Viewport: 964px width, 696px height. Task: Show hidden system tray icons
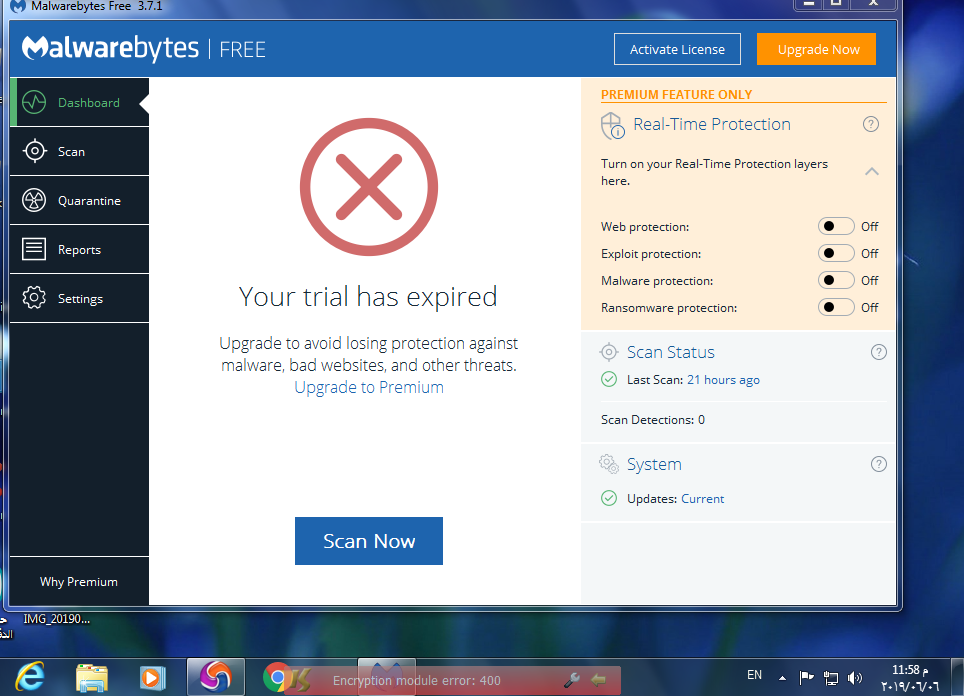click(782, 678)
